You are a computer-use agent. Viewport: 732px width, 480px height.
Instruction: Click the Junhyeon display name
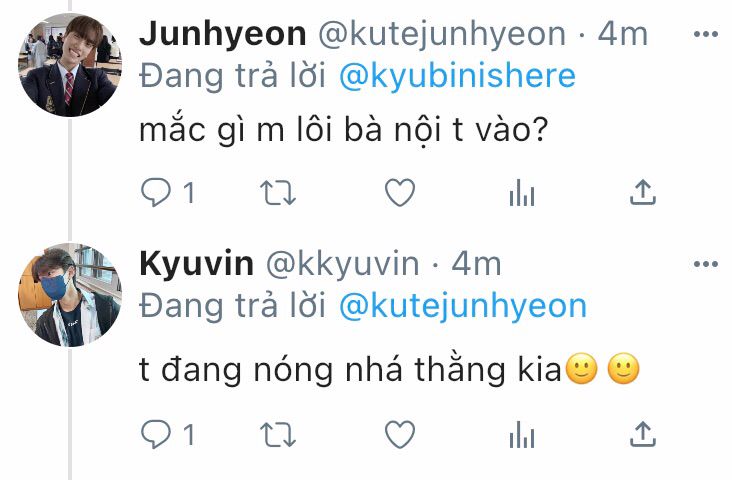pos(223,35)
